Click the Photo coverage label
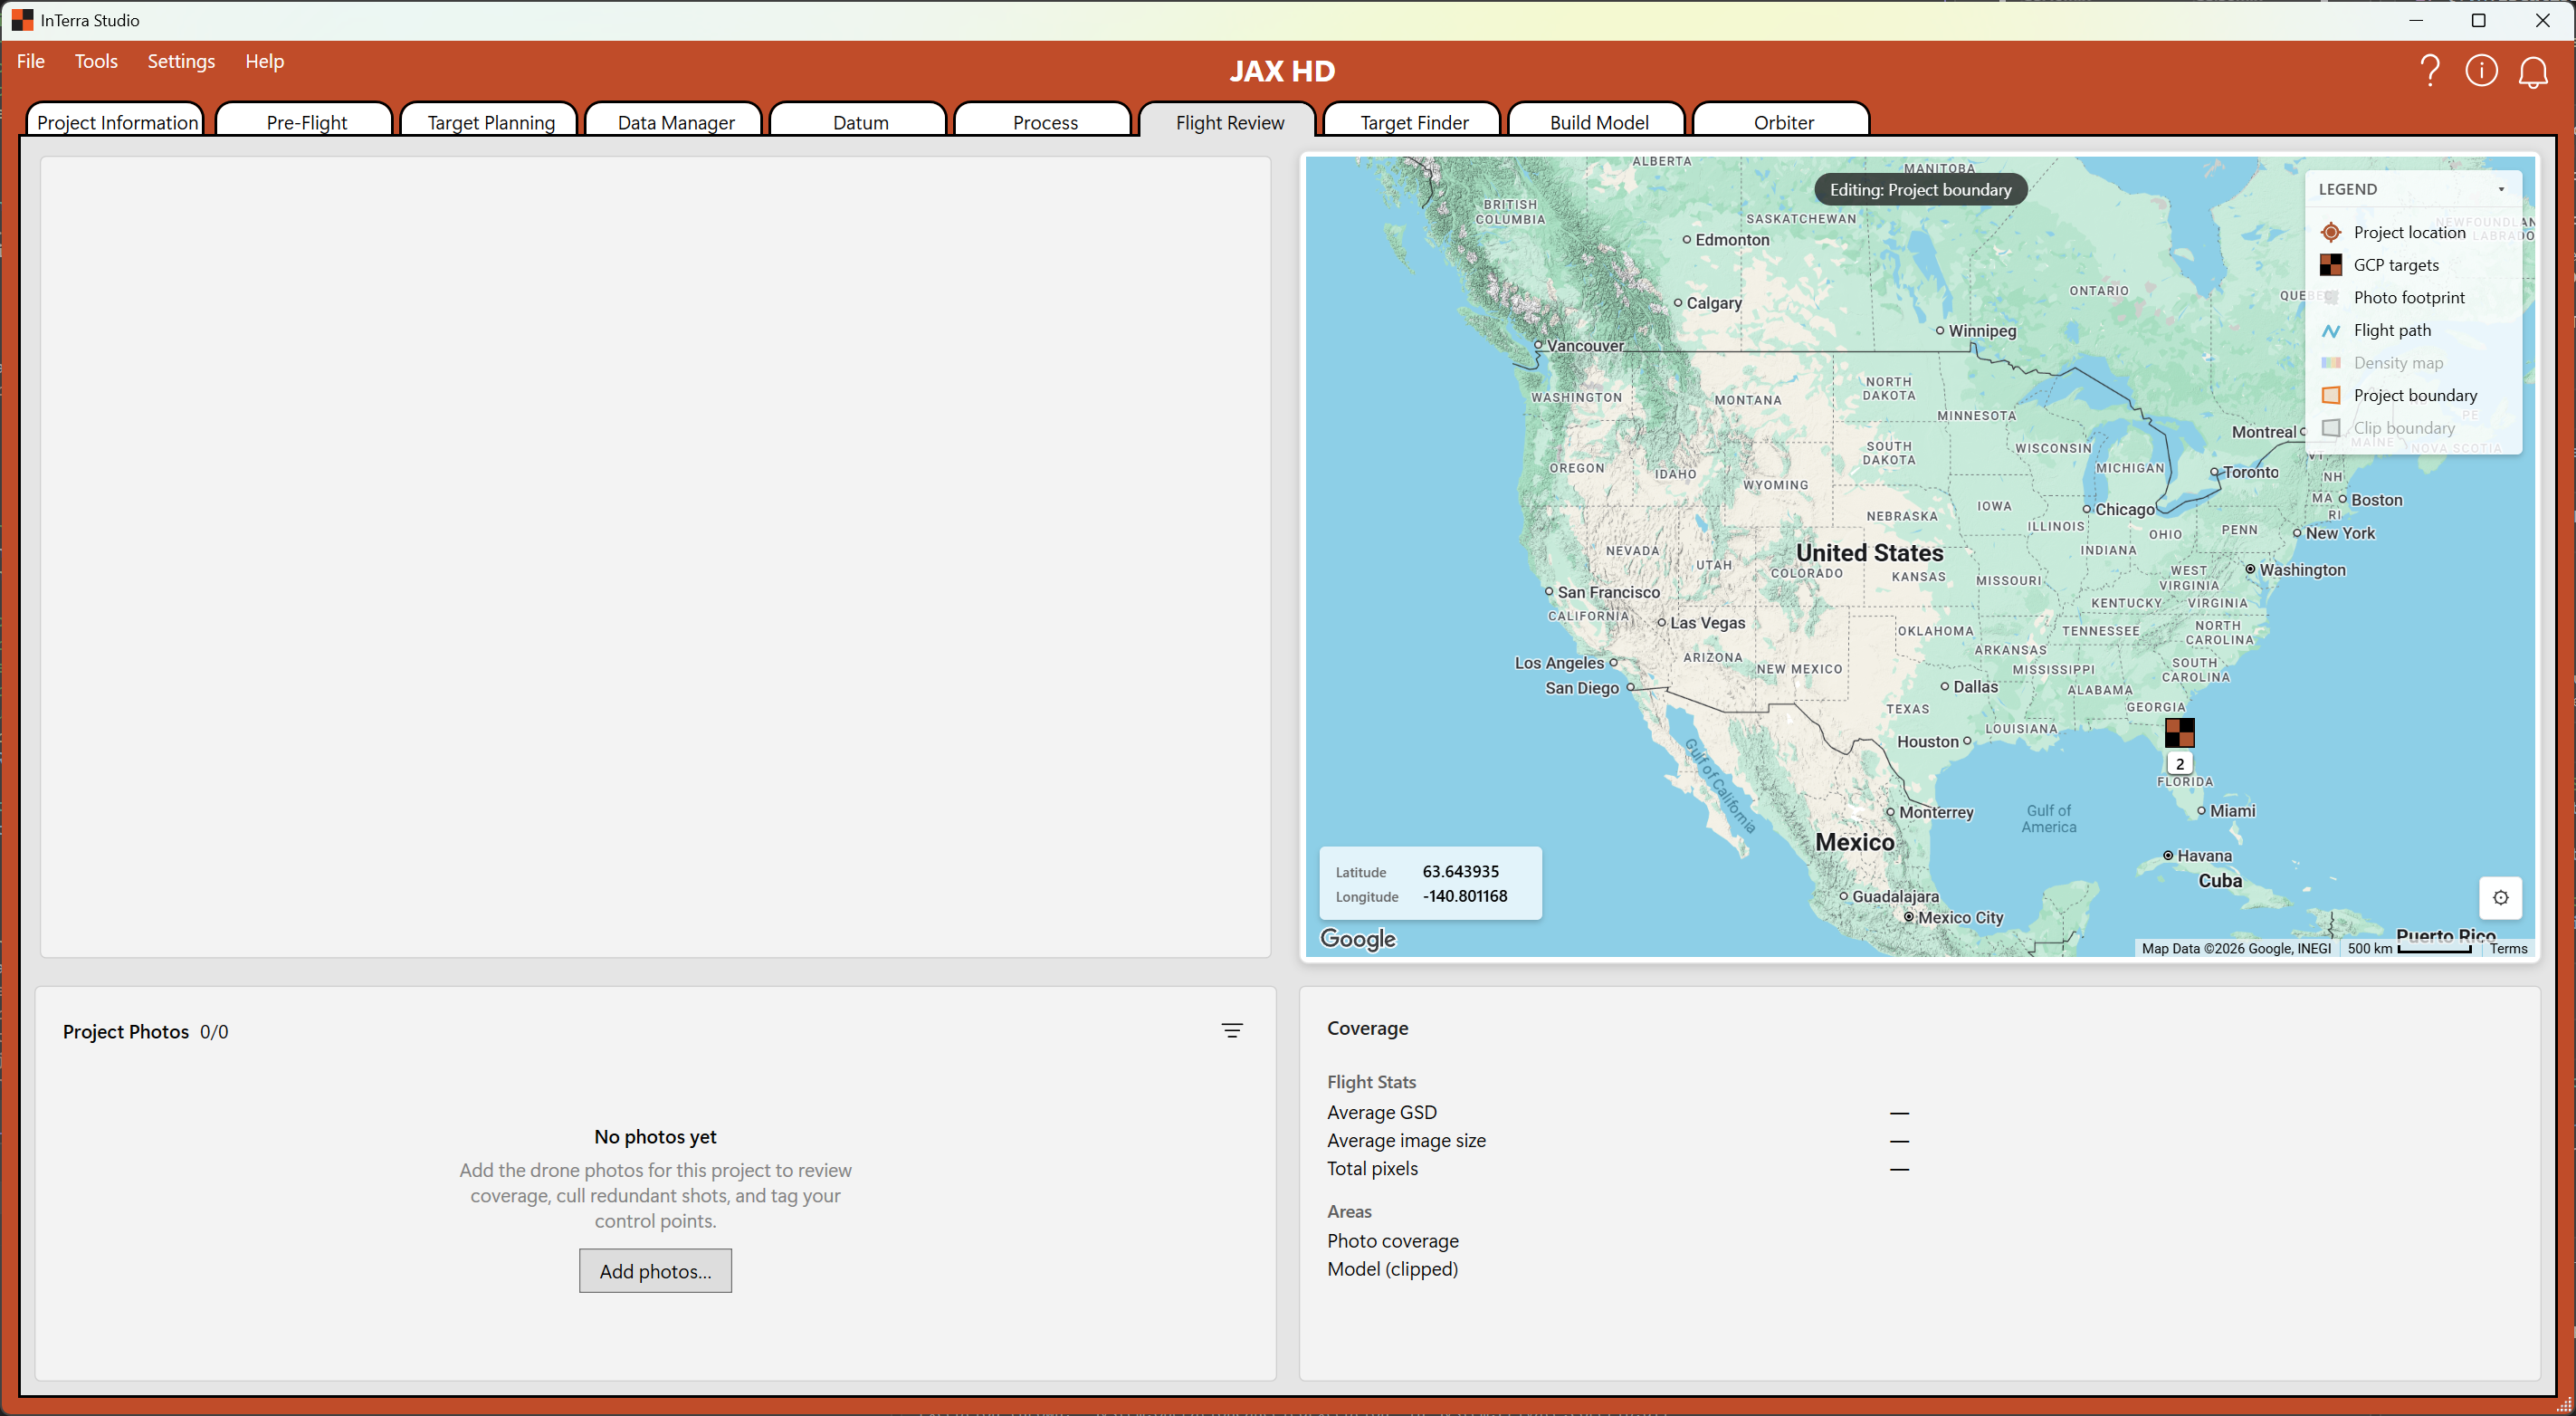 click(1393, 1241)
